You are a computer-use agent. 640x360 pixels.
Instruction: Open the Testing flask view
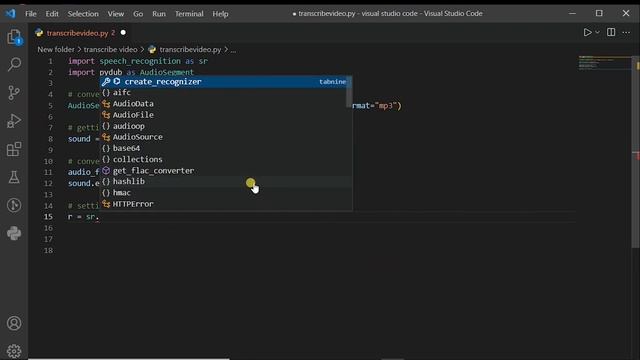14,177
